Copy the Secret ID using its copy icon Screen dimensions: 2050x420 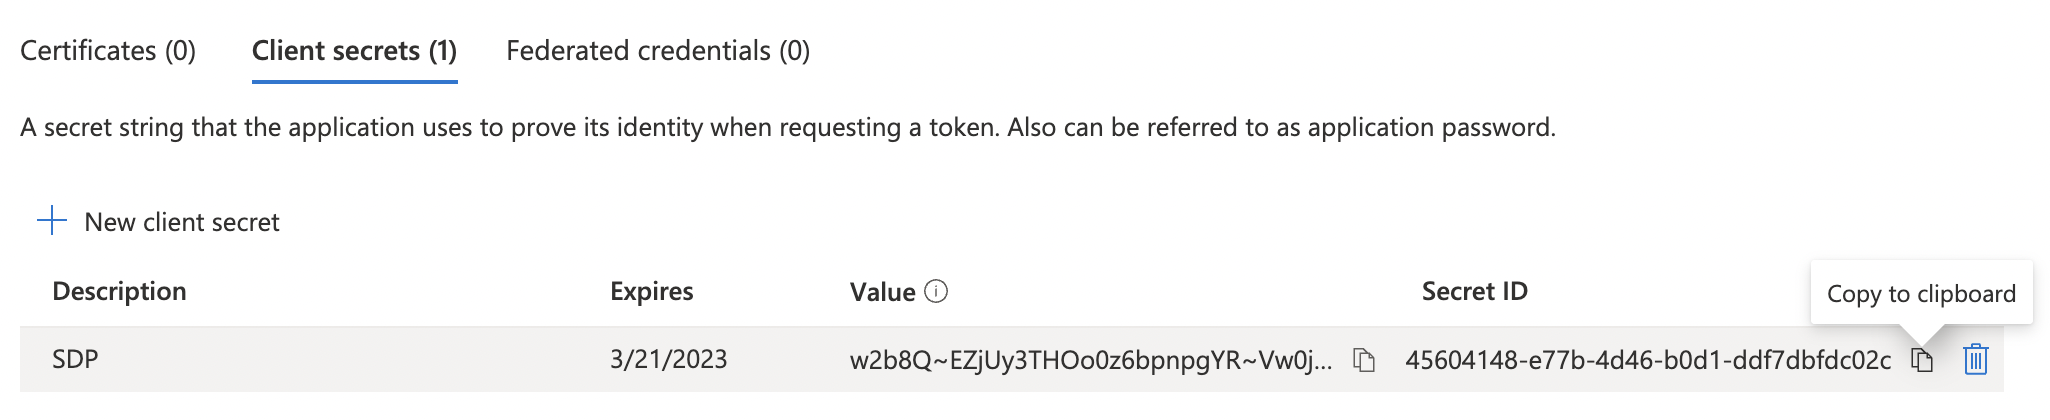pos(1922,360)
